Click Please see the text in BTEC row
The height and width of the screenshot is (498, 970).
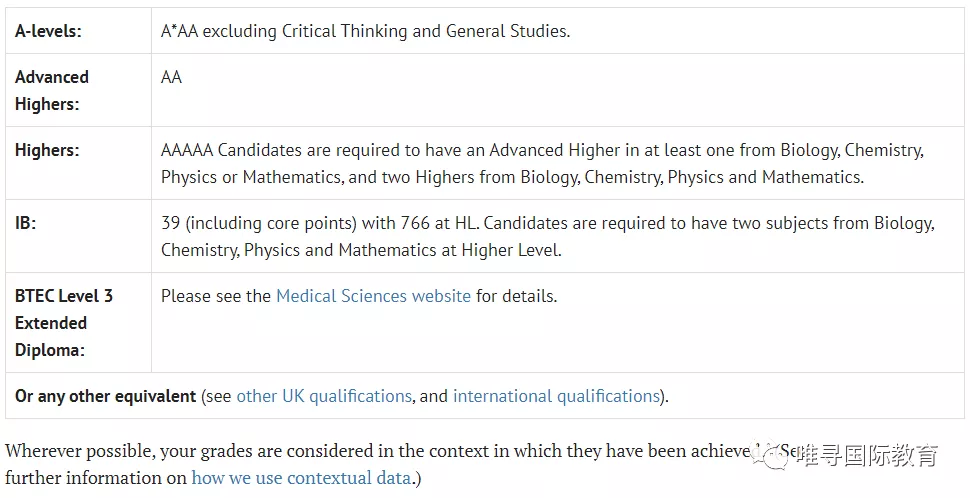pos(216,296)
